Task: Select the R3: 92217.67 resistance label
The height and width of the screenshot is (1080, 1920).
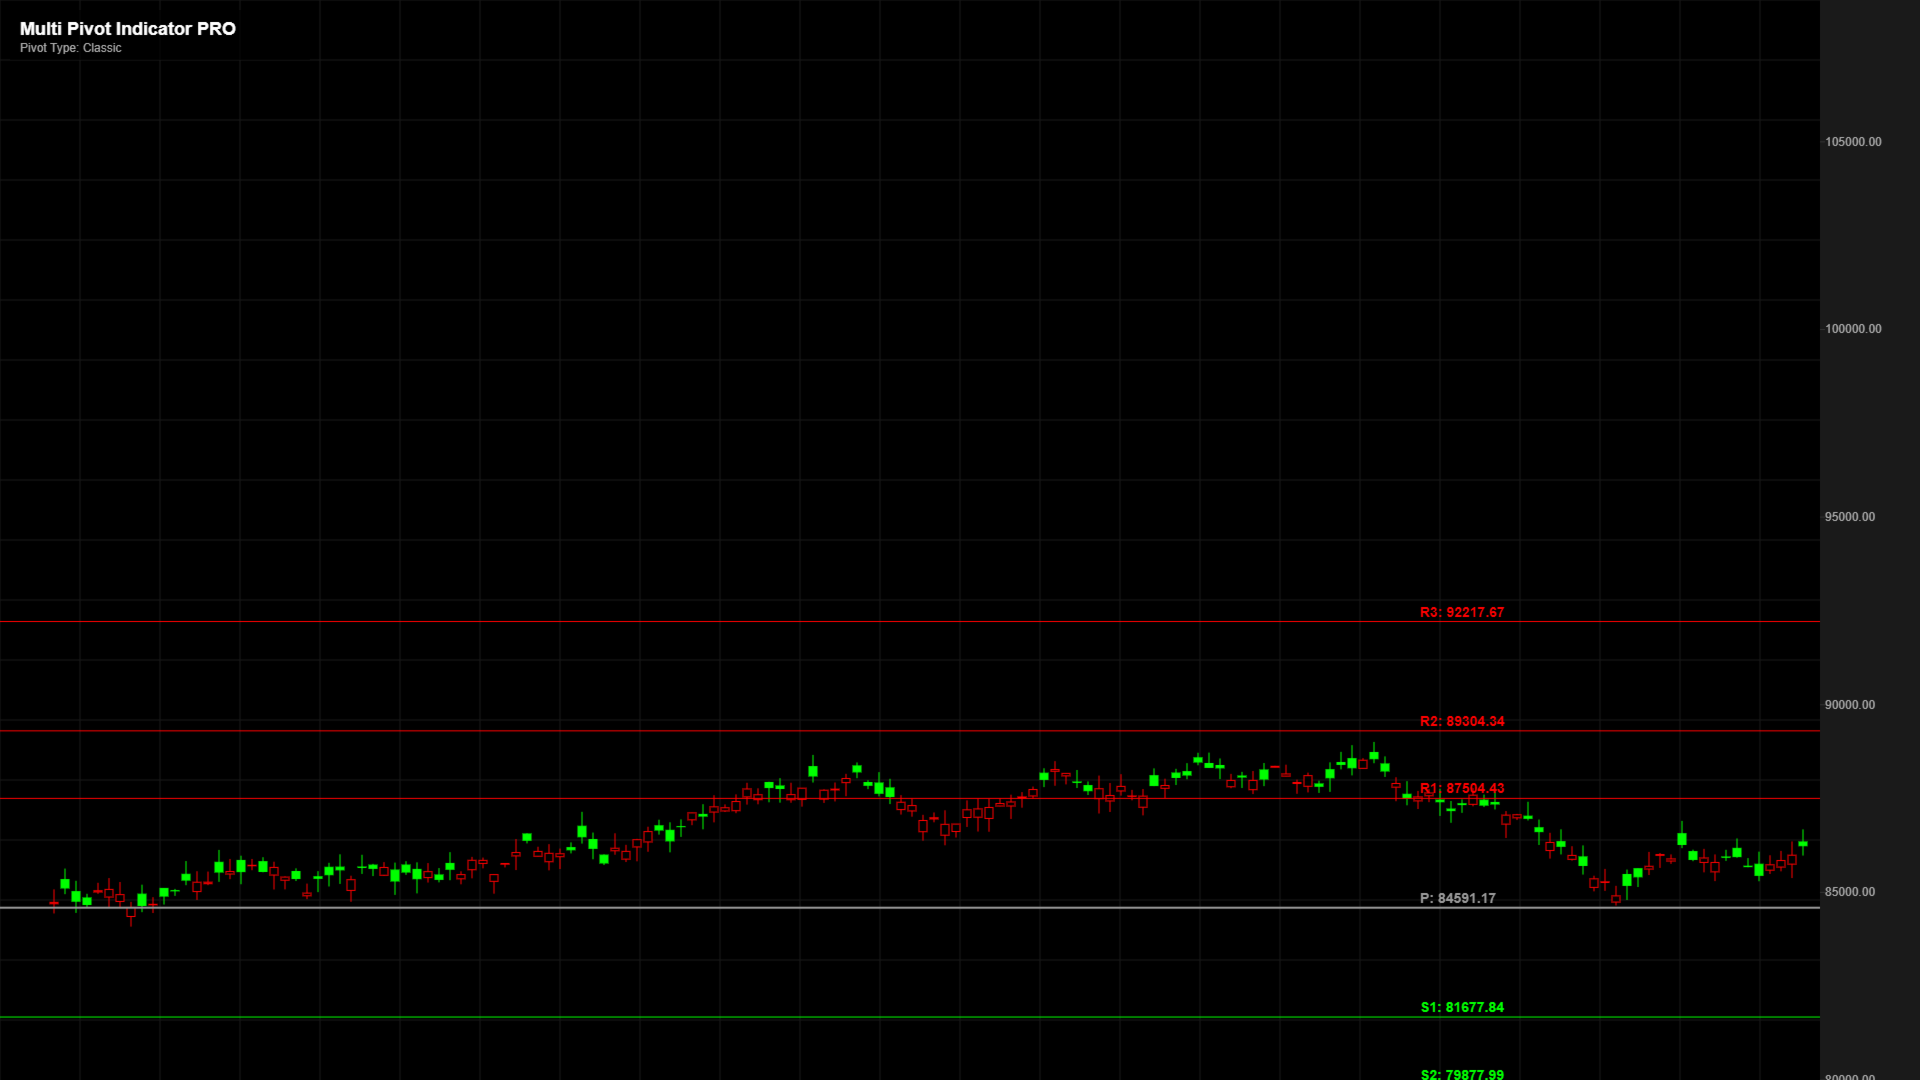Action: click(1461, 612)
